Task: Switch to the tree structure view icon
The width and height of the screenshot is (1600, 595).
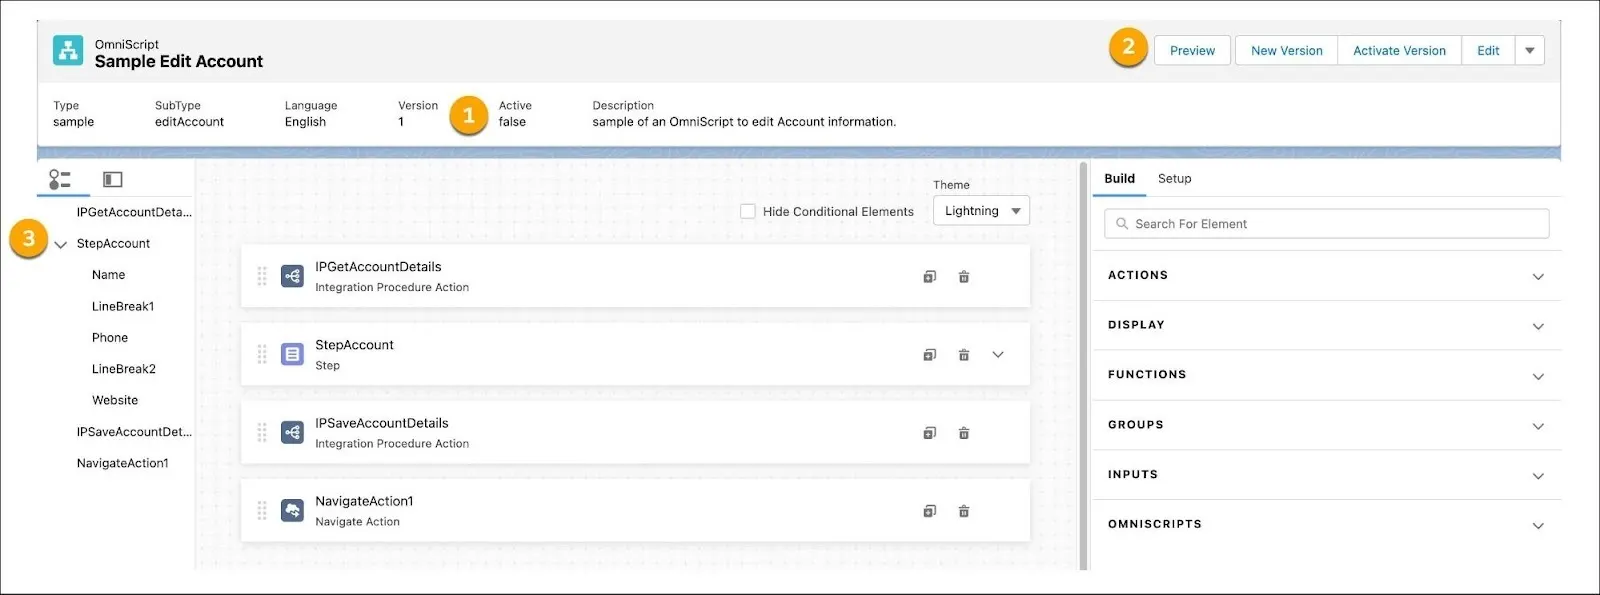Action: coord(60,179)
